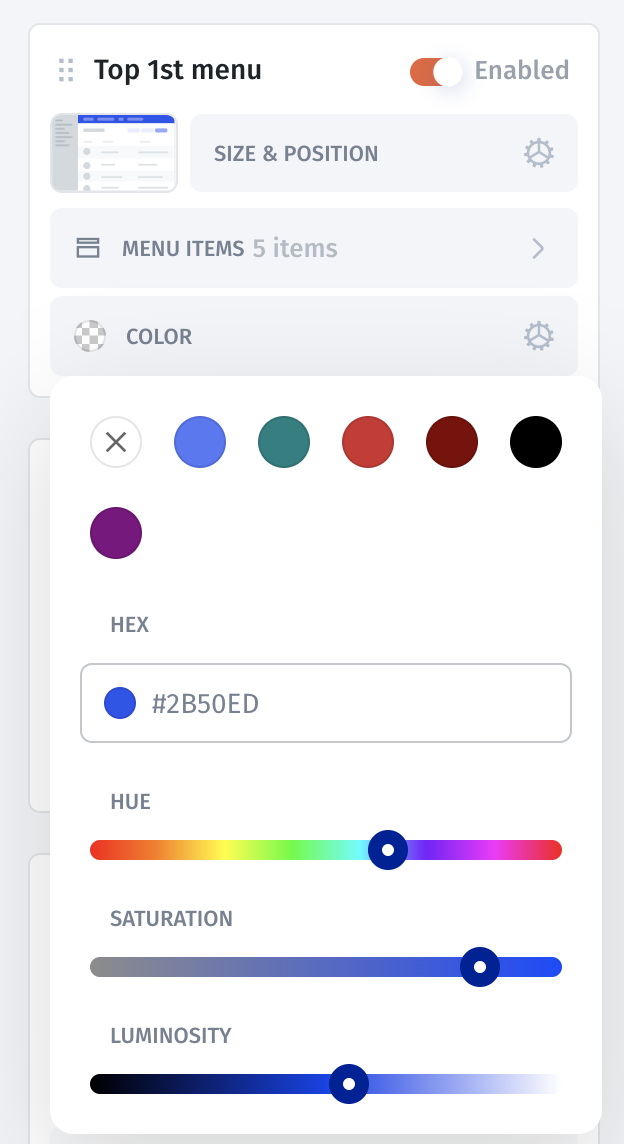Click the Color row gear icon
The width and height of the screenshot is (624, 1144).
coord(539,336)
